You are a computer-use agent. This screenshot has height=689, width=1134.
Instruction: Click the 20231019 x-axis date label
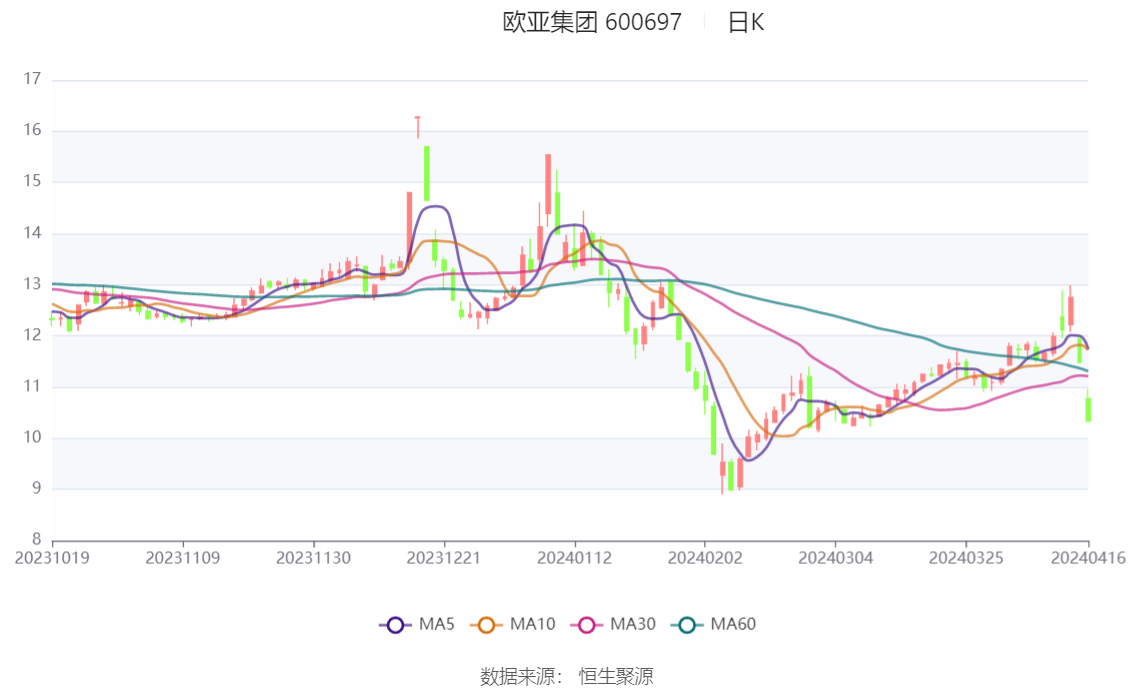52,558
